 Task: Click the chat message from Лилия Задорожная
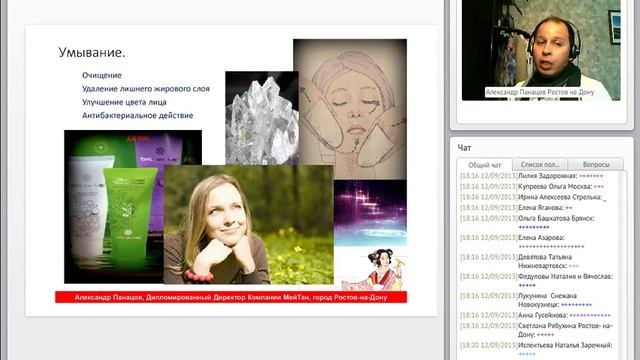[531, 176]
